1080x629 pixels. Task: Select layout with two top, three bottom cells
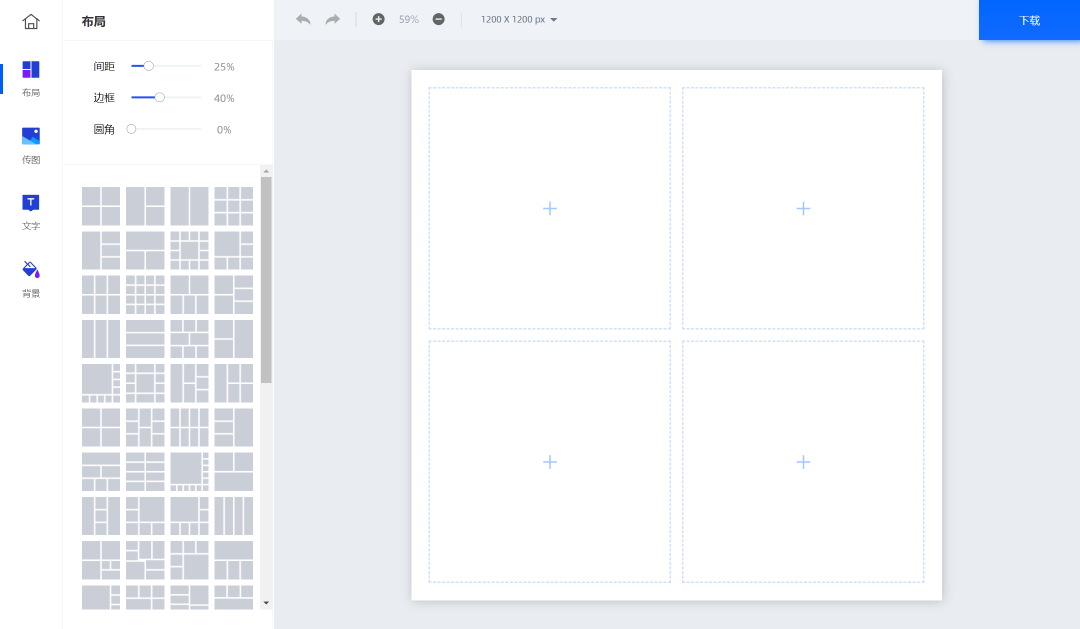pos(189,294)
